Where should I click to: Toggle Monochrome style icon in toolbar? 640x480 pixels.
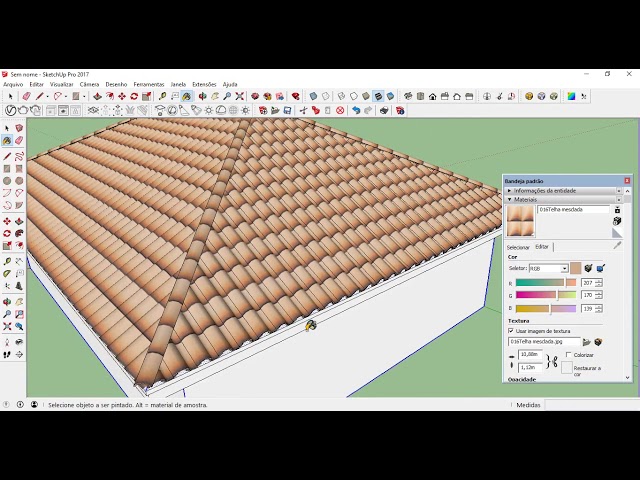pos(390,96)
